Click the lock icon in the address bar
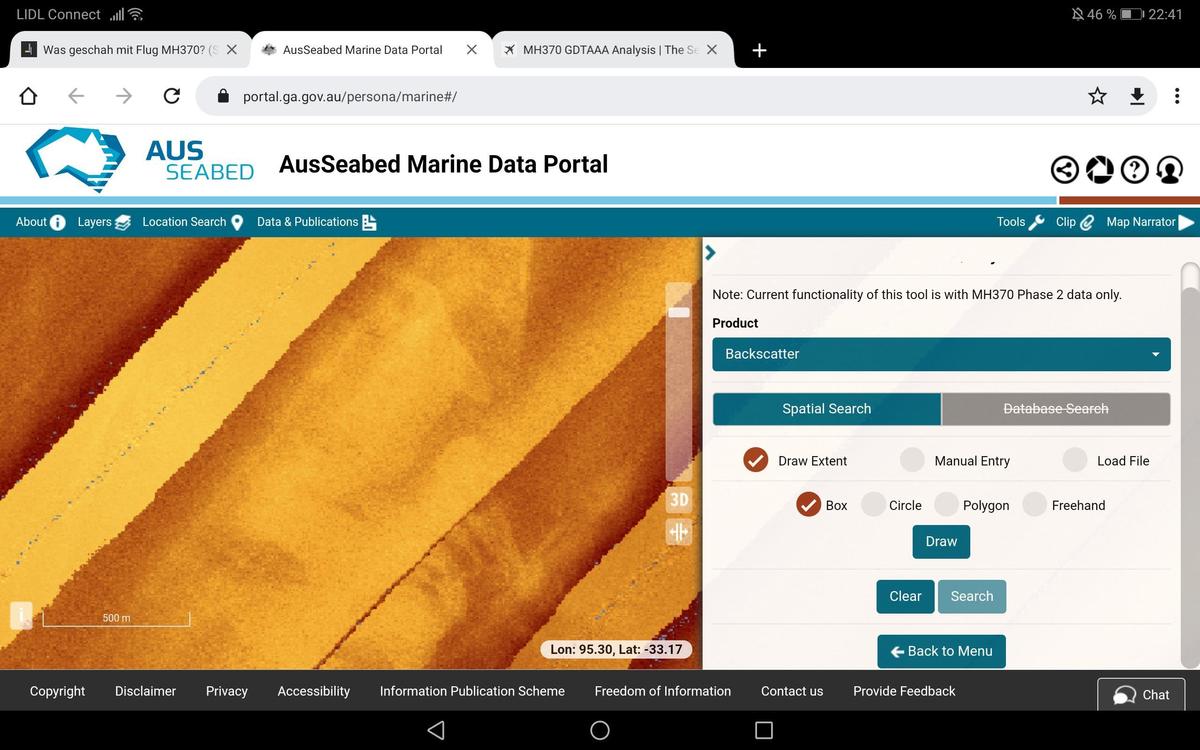1200x750 pixels. [223, 97]
